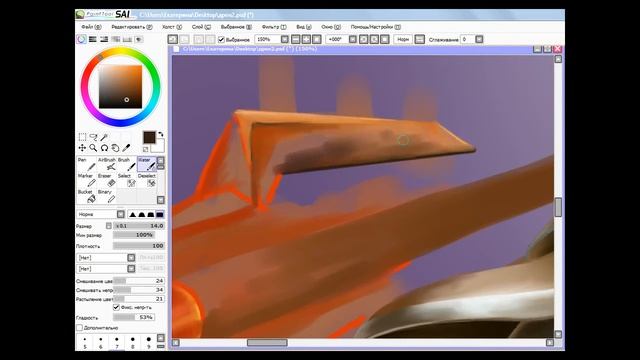This screenshot has height=360, width=640.
Task: Open the Редактировать menu
Action: 131,27
